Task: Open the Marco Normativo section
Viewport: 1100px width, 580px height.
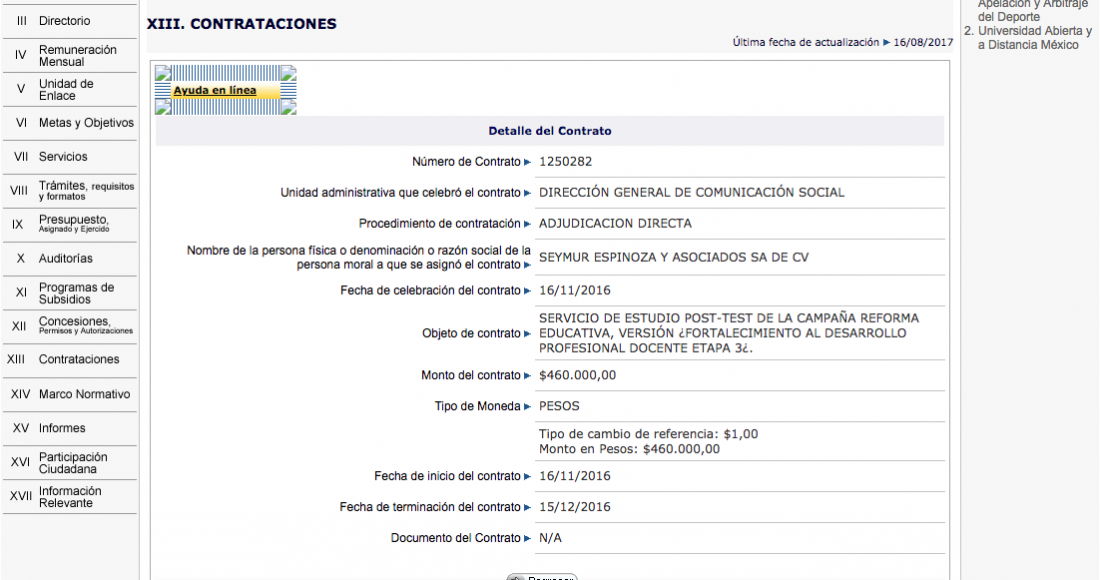Action: click(84, 395)
